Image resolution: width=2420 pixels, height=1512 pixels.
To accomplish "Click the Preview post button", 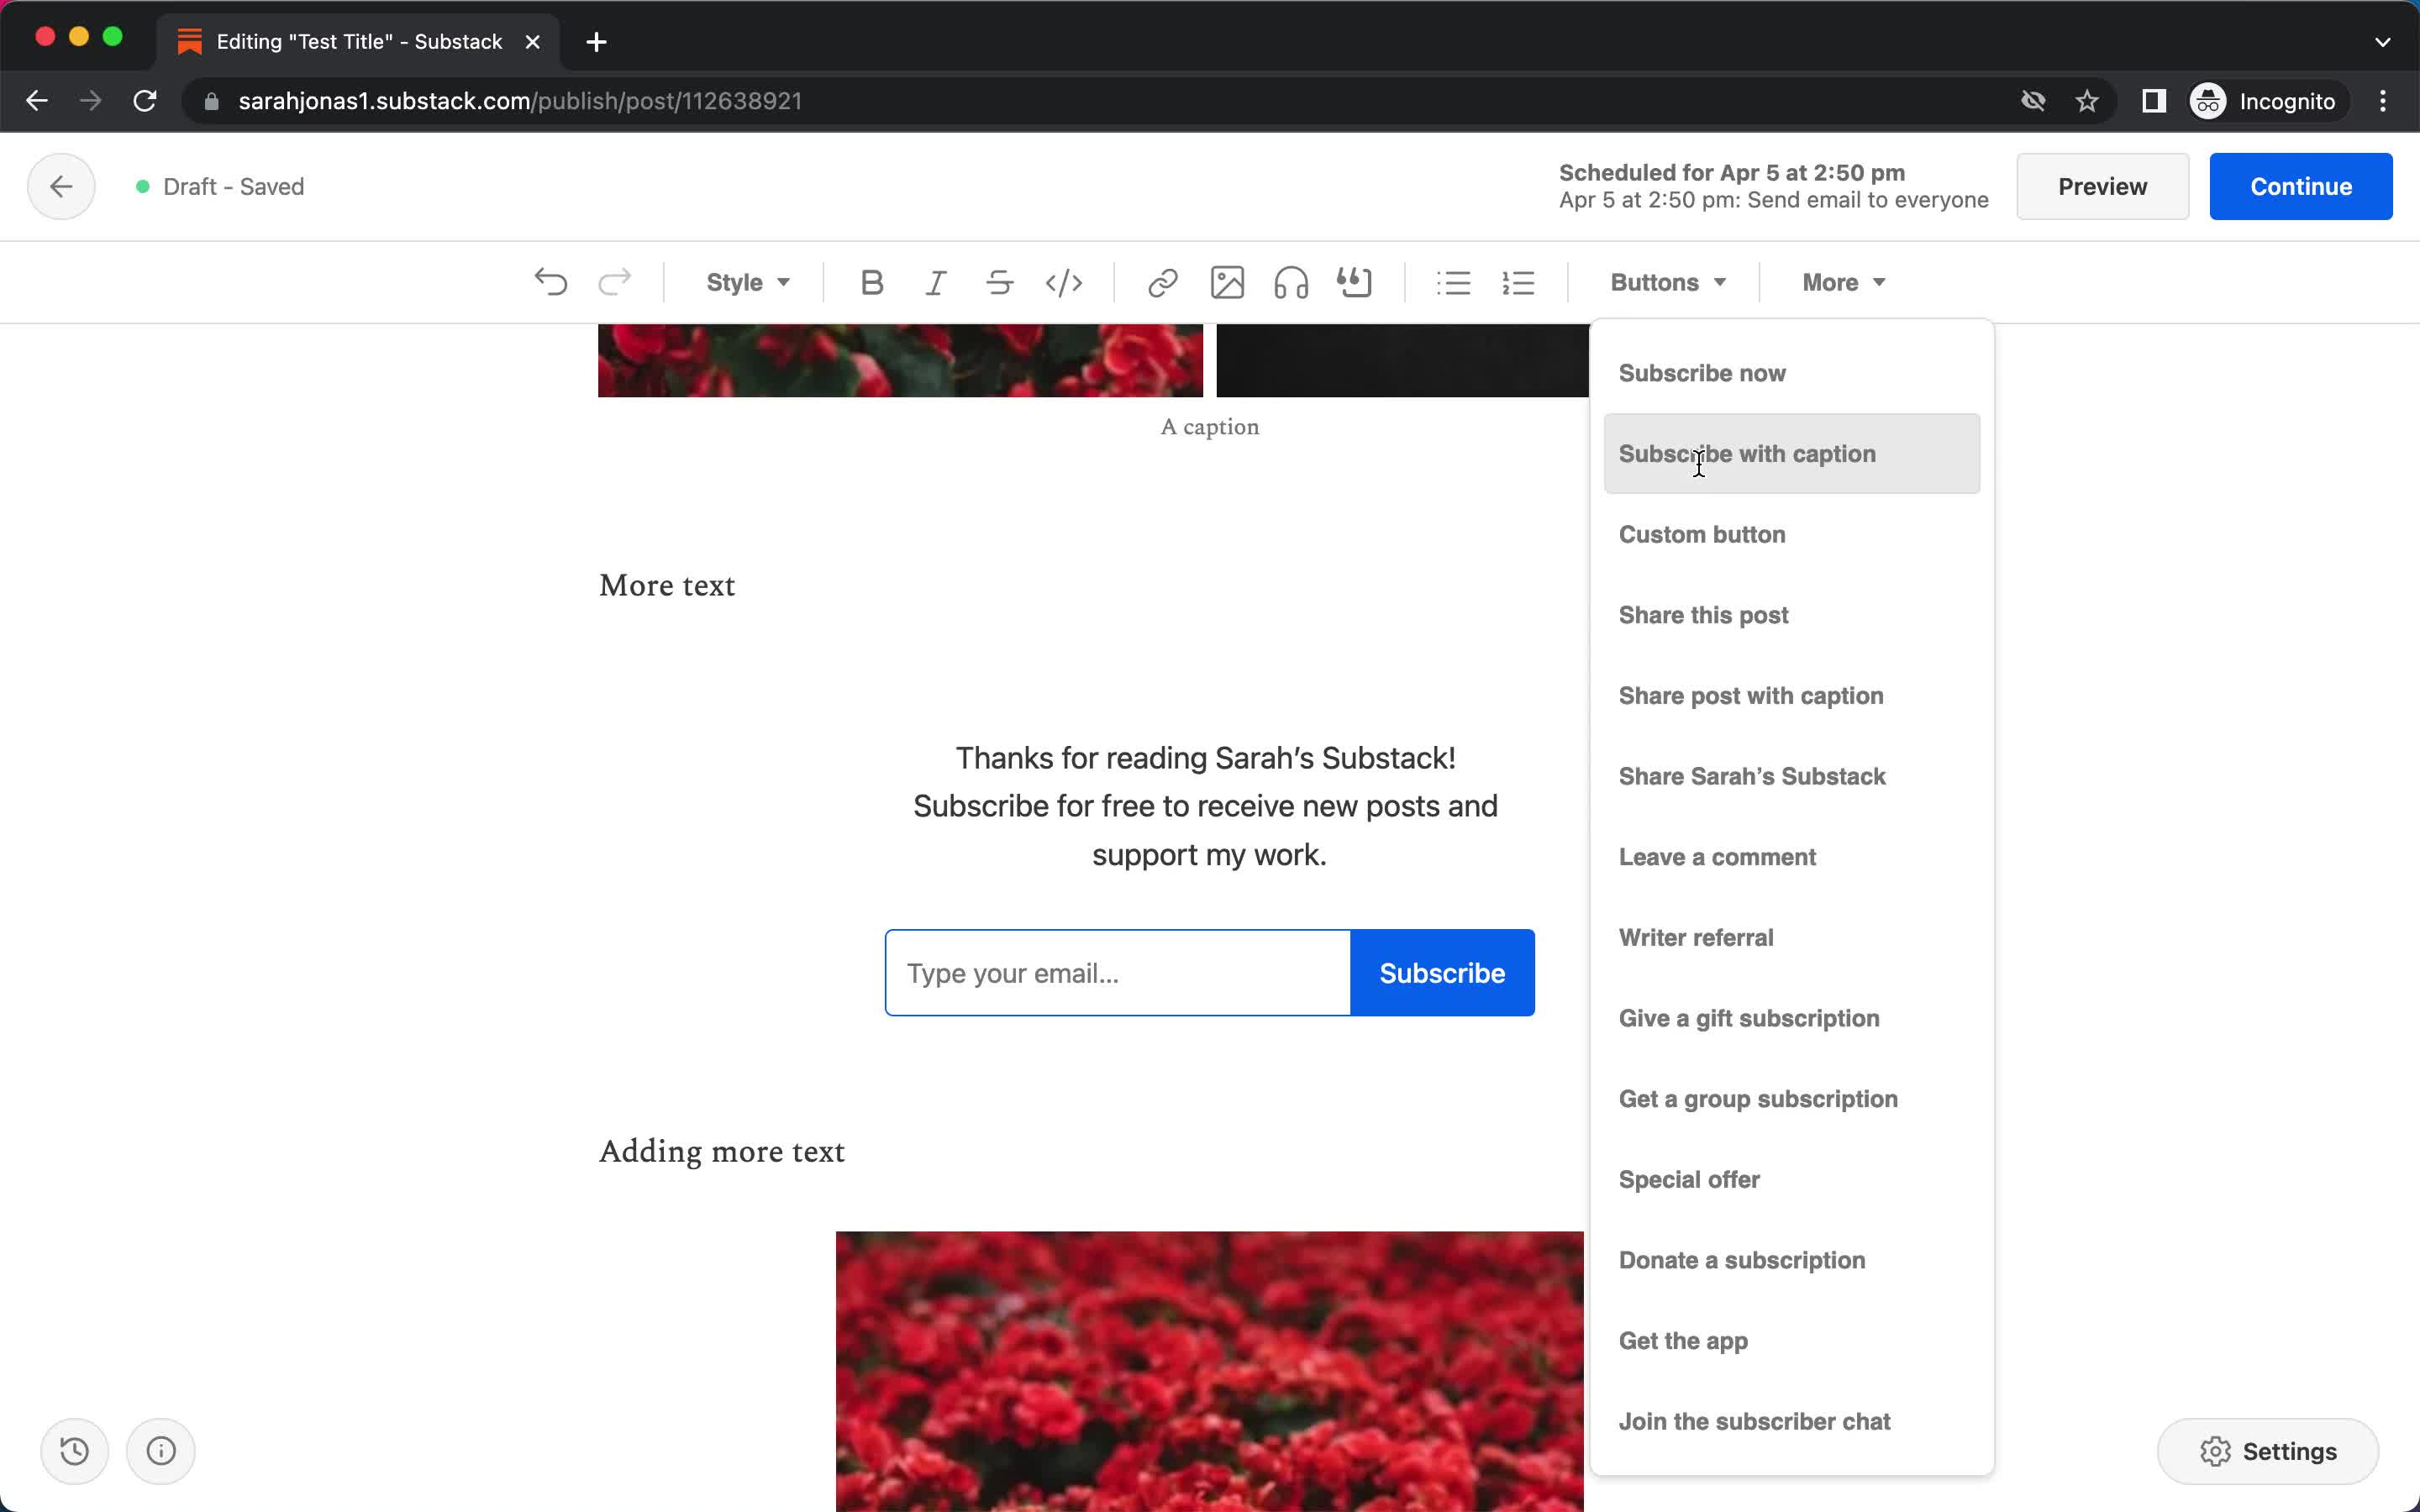I will 2102,186.
